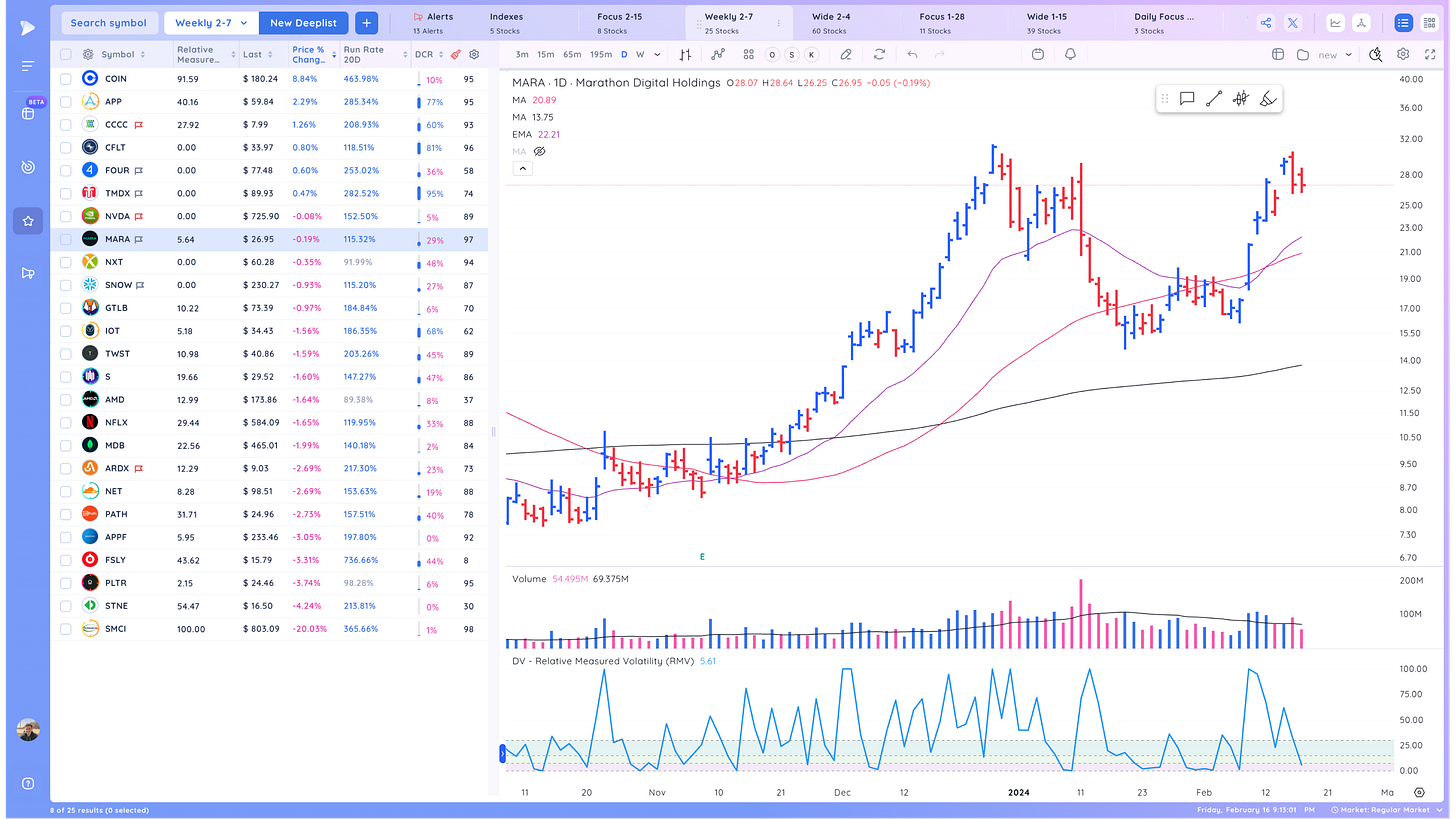Sort by Symbol column
Viewport: 1456px width, 819px height.
click(123, 55)
